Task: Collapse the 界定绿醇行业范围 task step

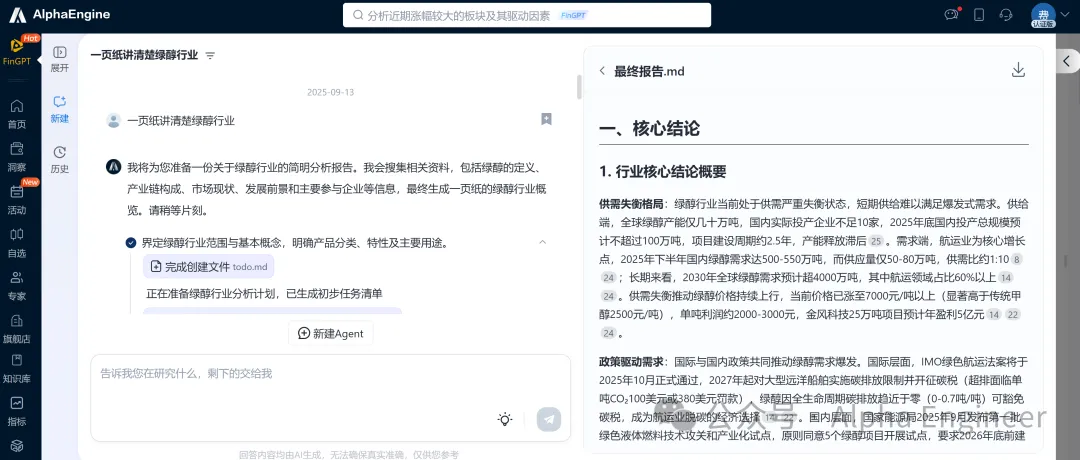Action: click(x=542, y=242)
